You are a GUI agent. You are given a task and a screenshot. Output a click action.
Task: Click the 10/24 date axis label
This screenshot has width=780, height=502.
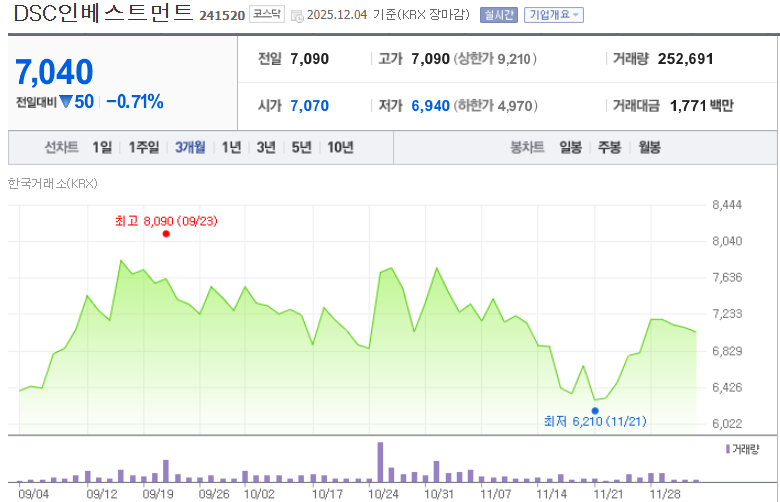[383, 494]
